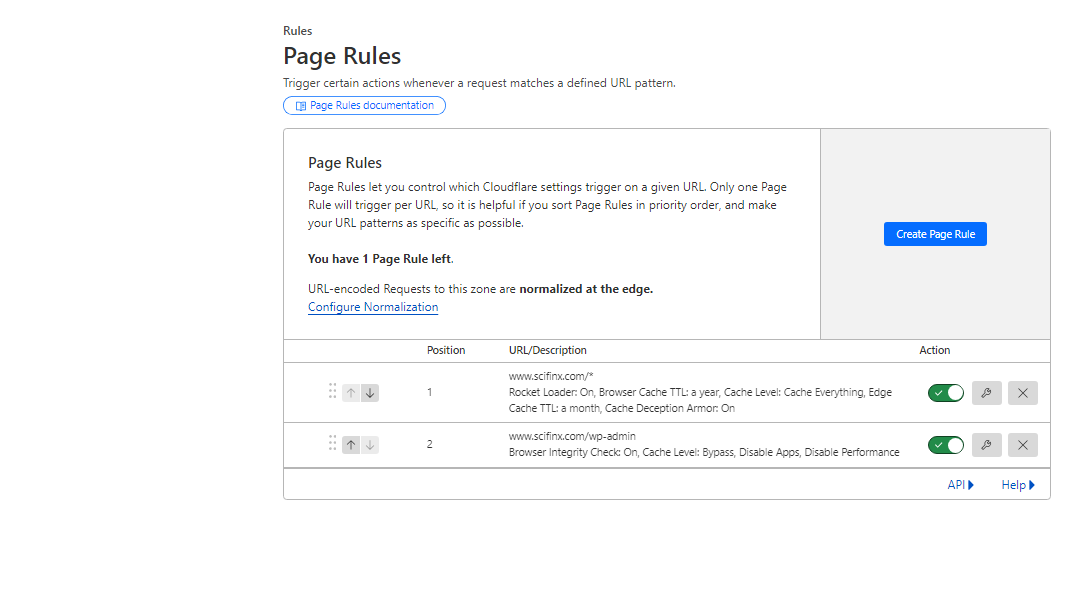
Task: Move wp-admin rule up
Action: click(x=351, y=445)
